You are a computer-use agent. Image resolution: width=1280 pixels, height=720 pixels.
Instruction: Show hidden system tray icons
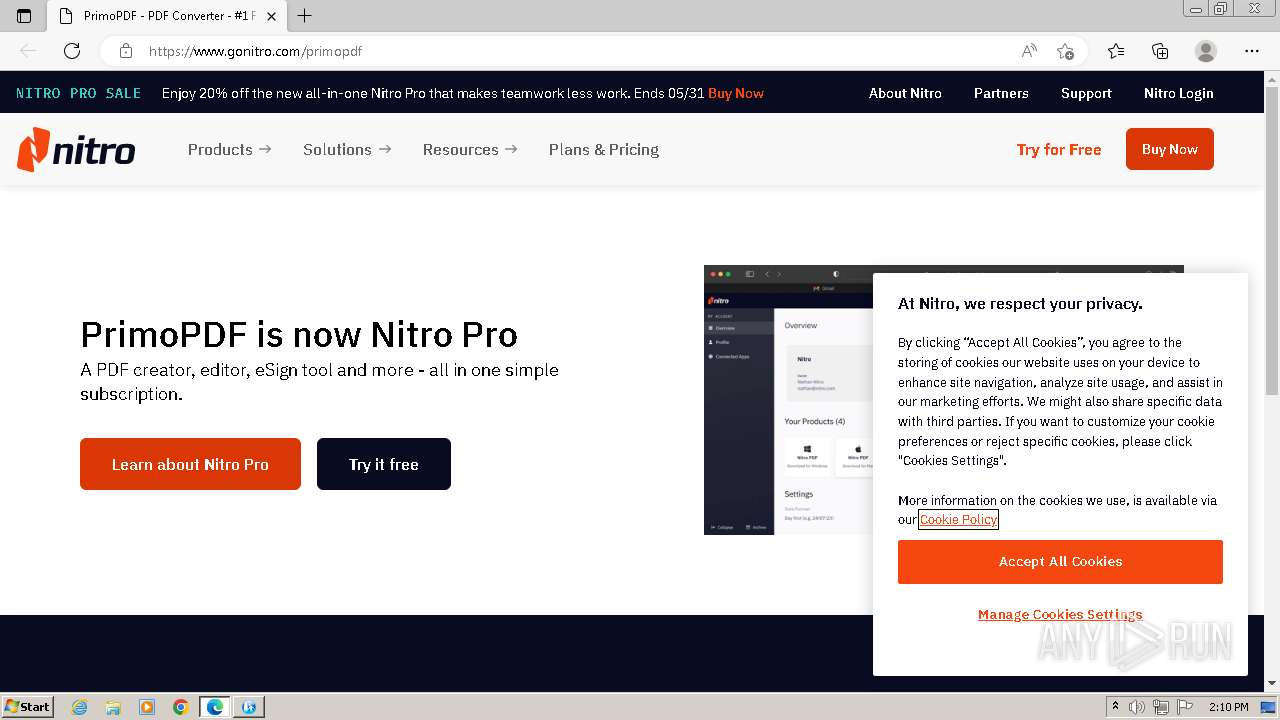(x=1115, y=707)
